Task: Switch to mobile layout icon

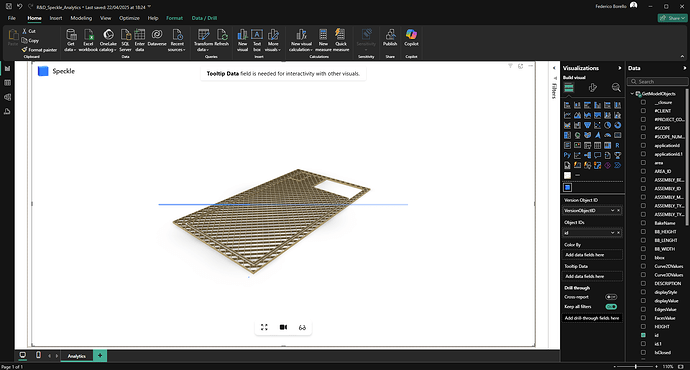Action: tap(38, 355)
